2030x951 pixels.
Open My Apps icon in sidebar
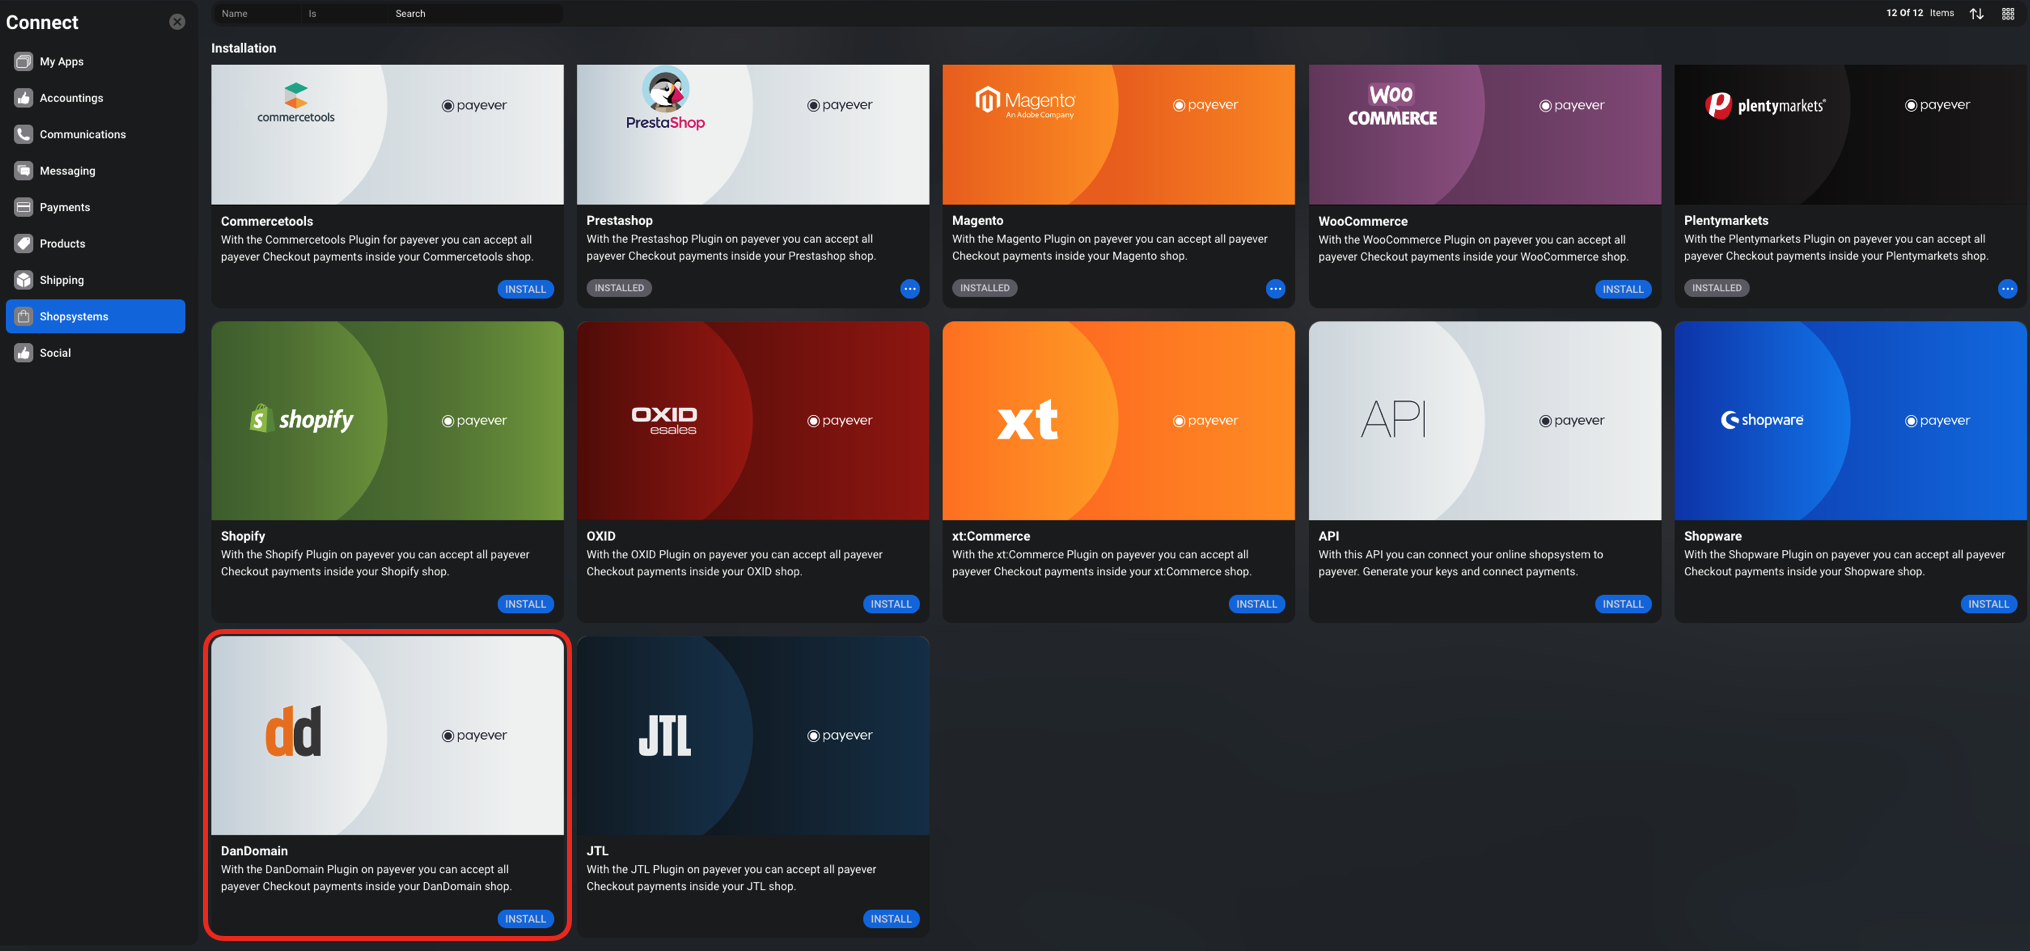point(23,61)
